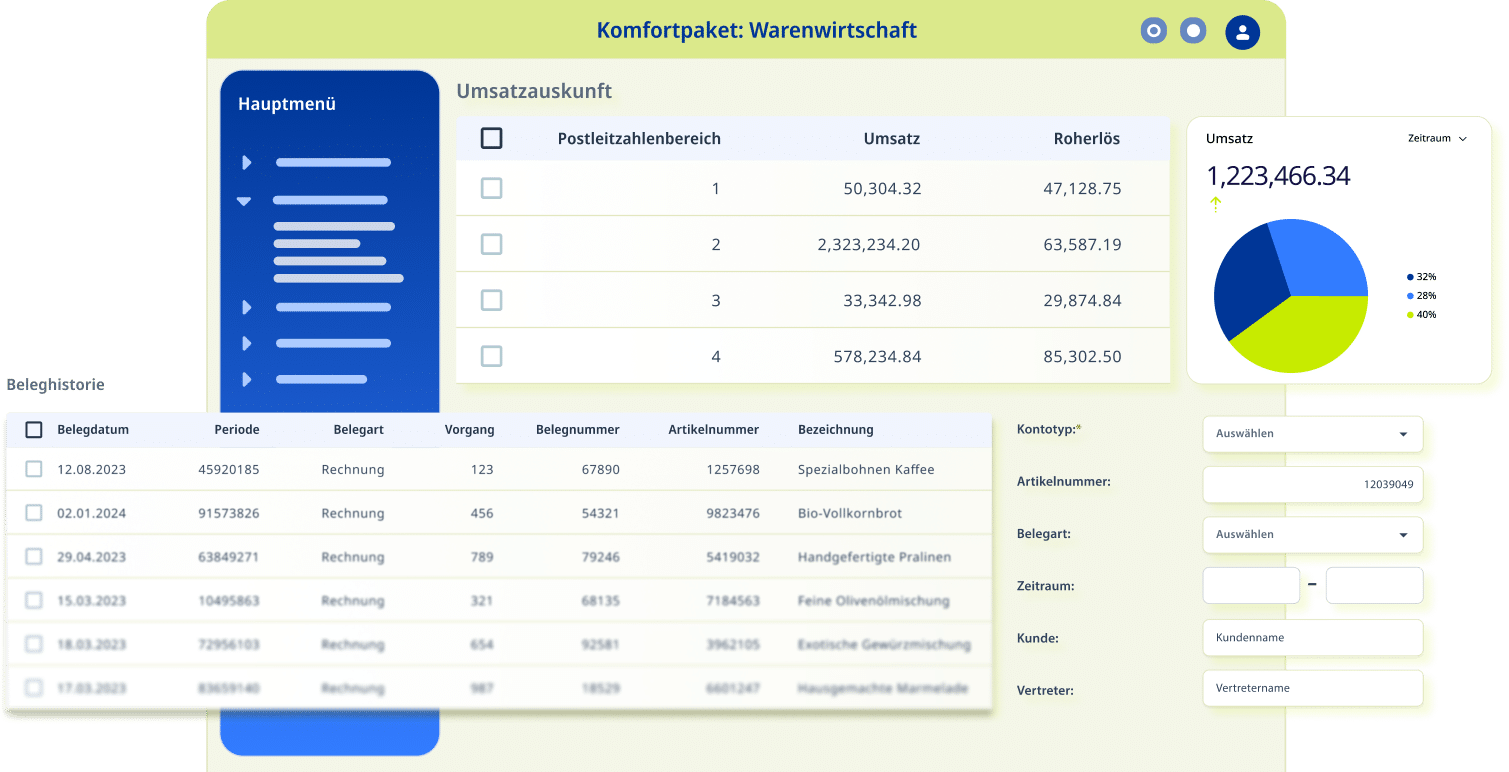The width and height of the screenshot is (1509, 772).
Task: Open the user profile icon
Action: pyautogui.click(x=1243, y=32)
